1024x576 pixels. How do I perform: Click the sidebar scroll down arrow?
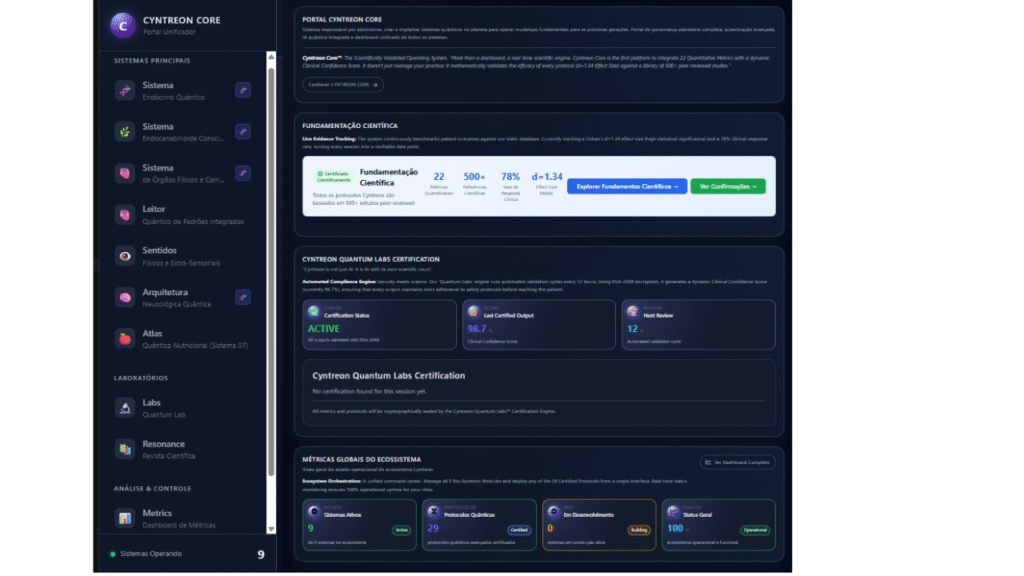point(270,528)
